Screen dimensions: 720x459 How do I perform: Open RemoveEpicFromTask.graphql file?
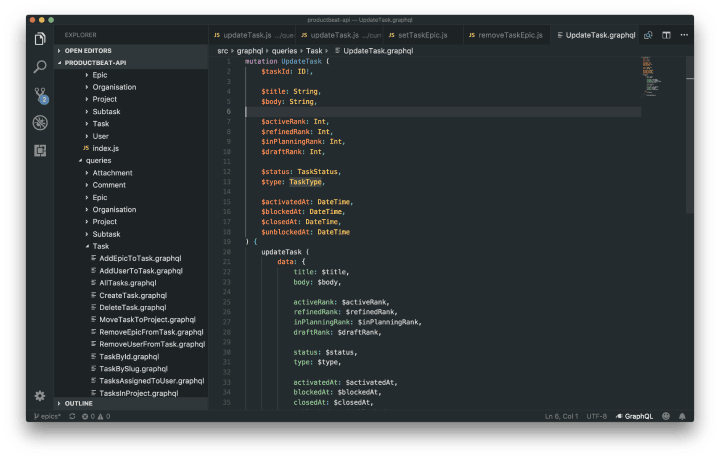click(x=131, y=332)
